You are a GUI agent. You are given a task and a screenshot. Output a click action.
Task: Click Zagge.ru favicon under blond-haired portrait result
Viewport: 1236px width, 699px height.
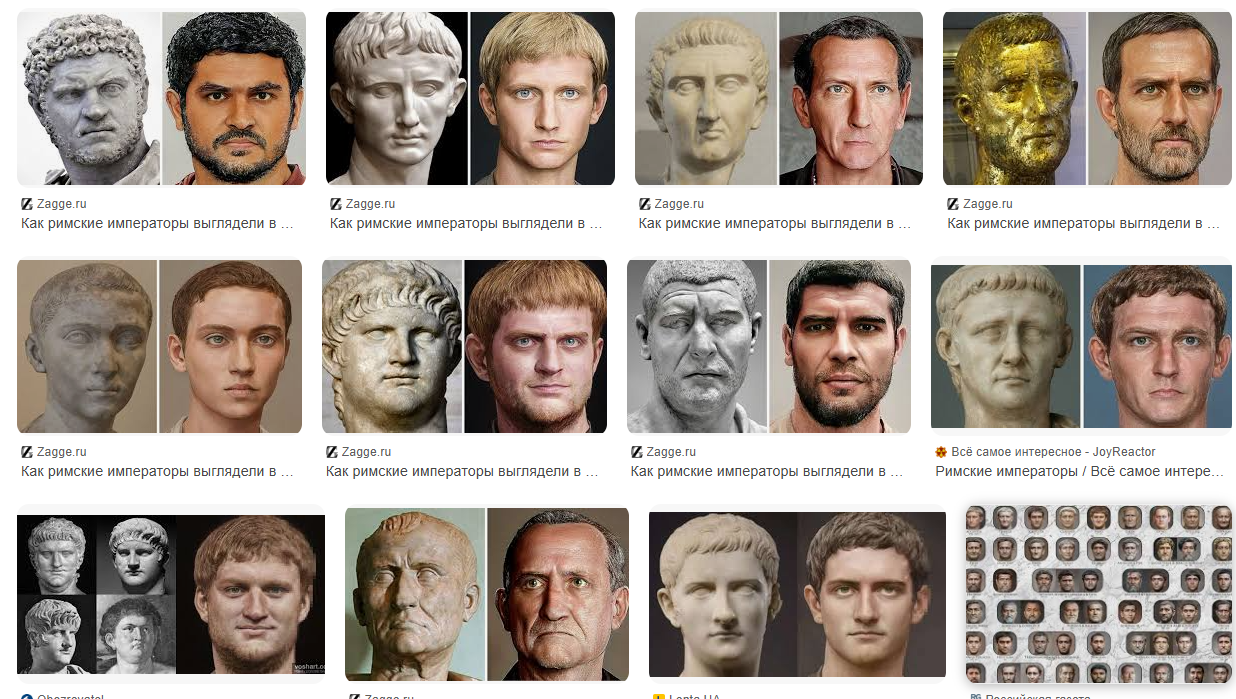tap(335, 204)
